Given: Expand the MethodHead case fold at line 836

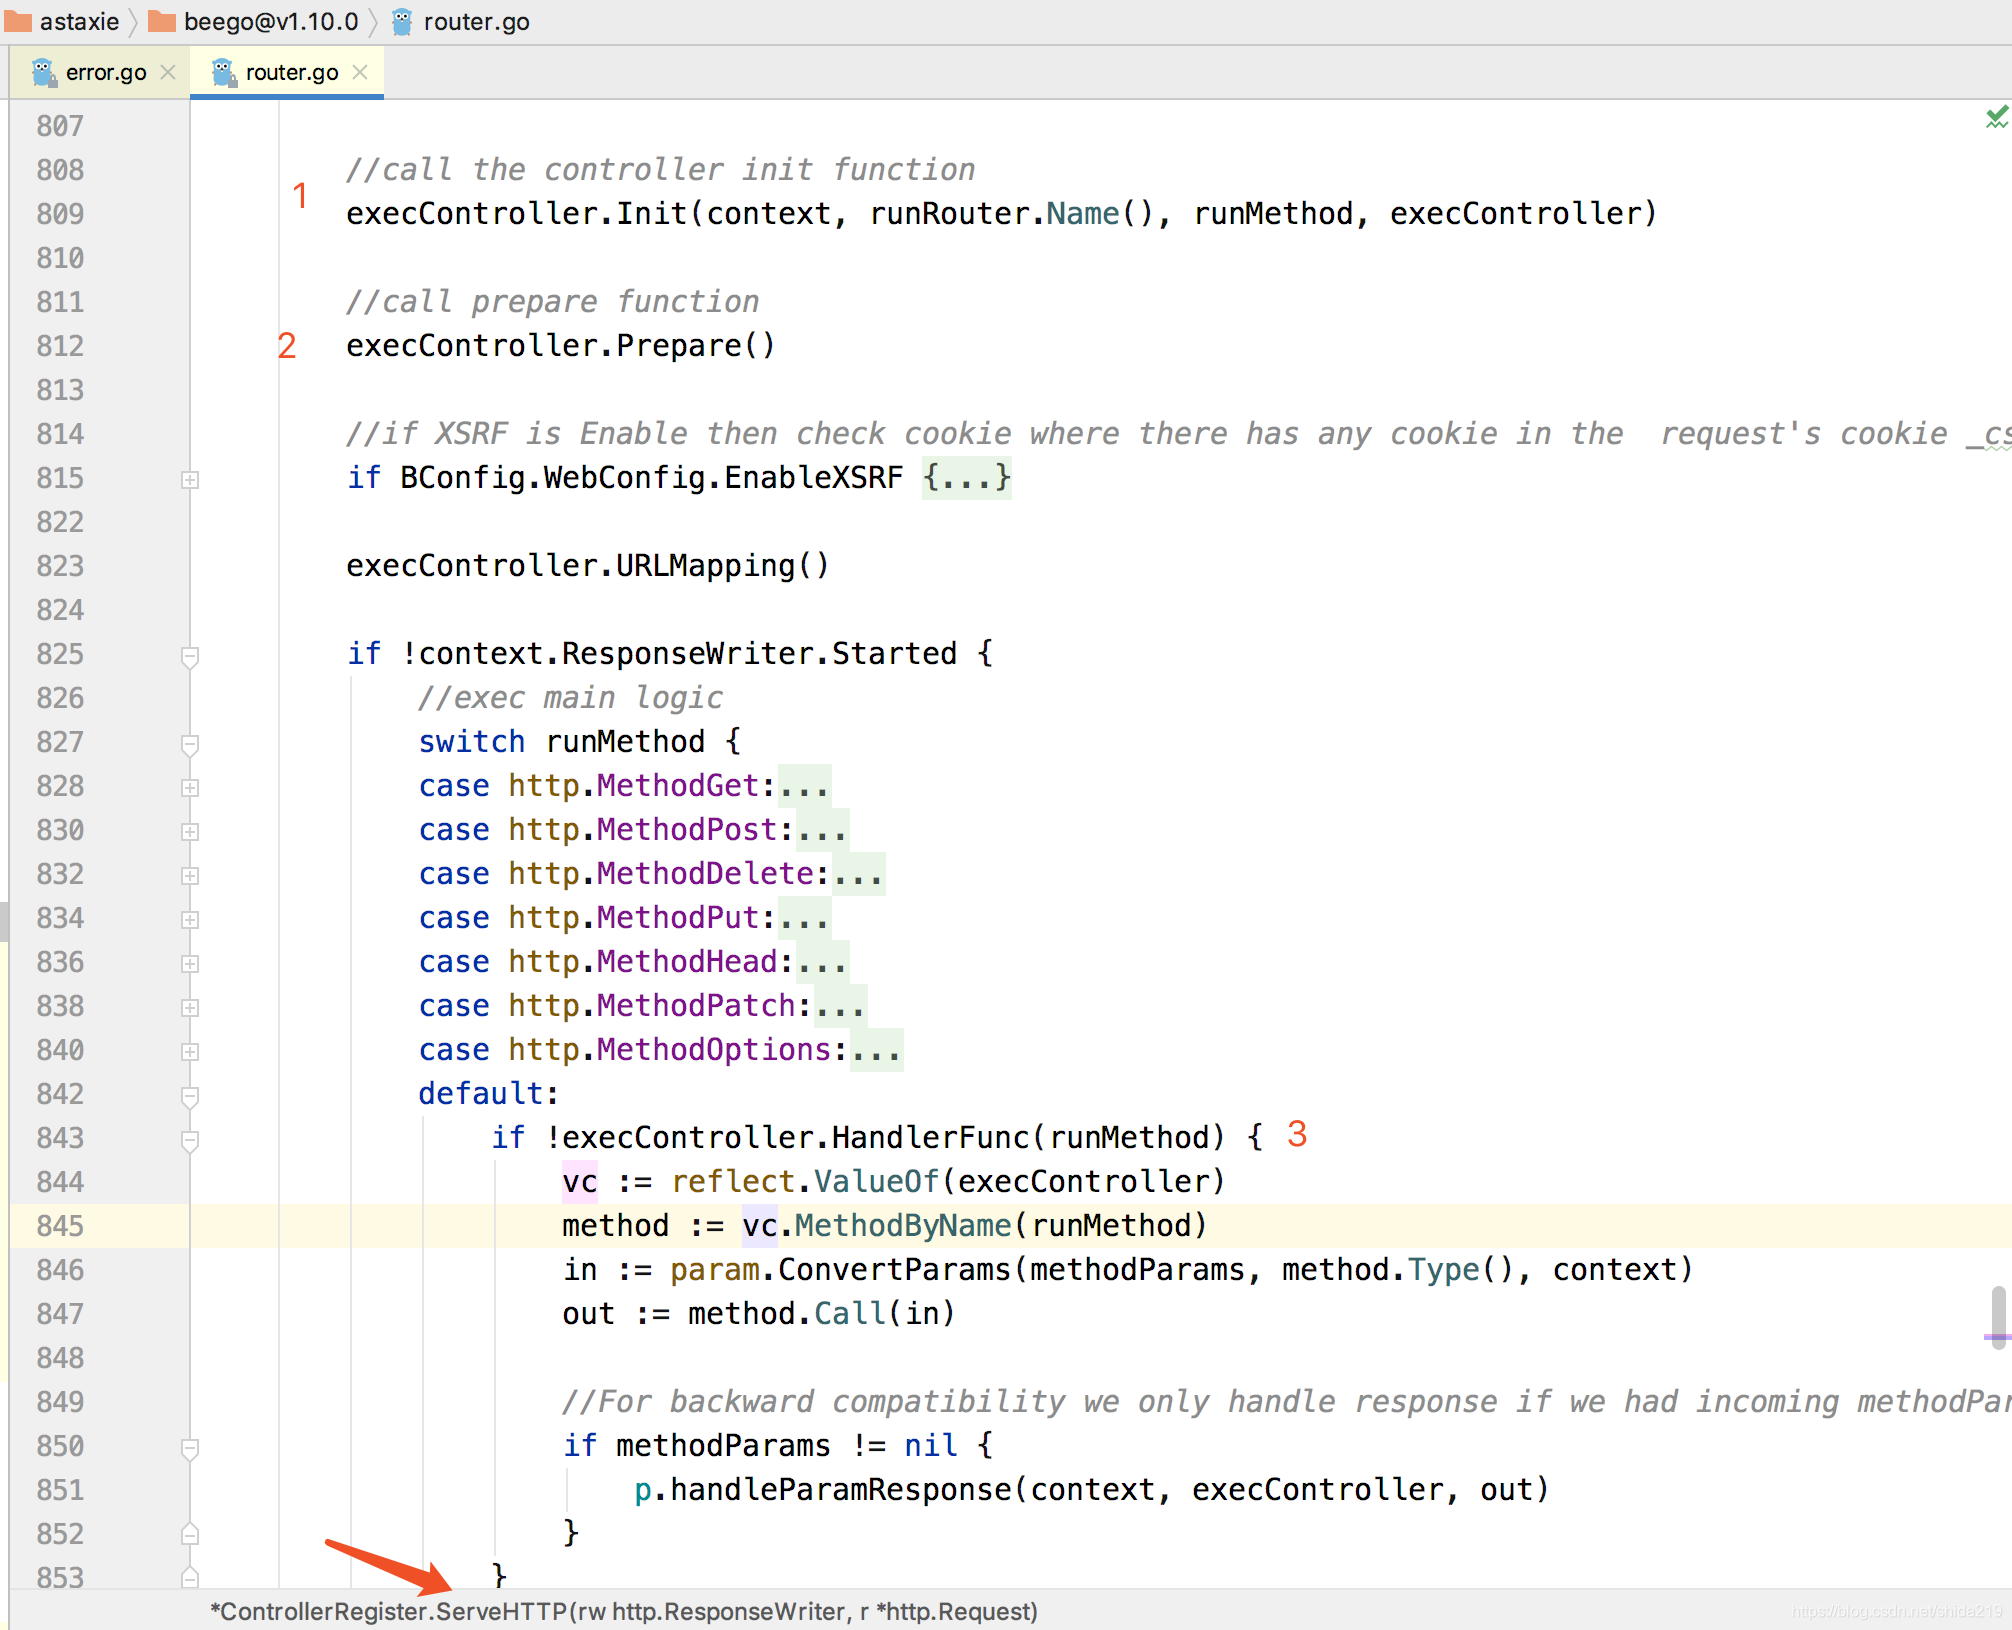Looking at the screenshot, I should (189, 963).
